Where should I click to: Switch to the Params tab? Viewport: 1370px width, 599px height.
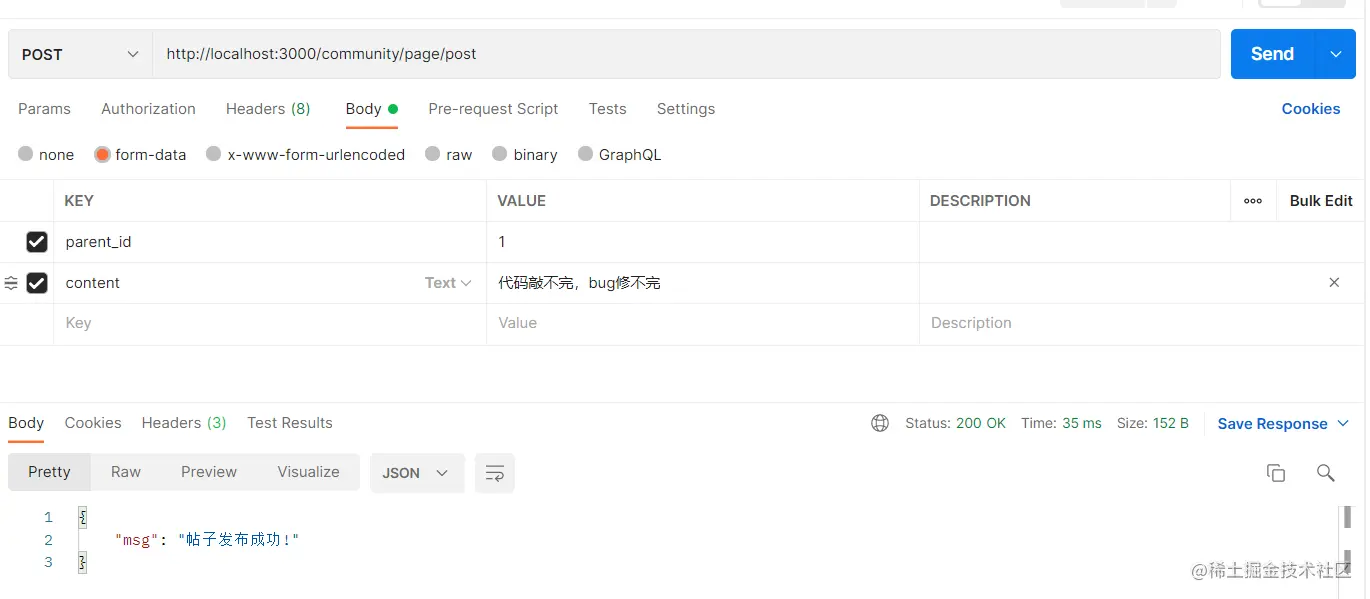click(44, 109)
